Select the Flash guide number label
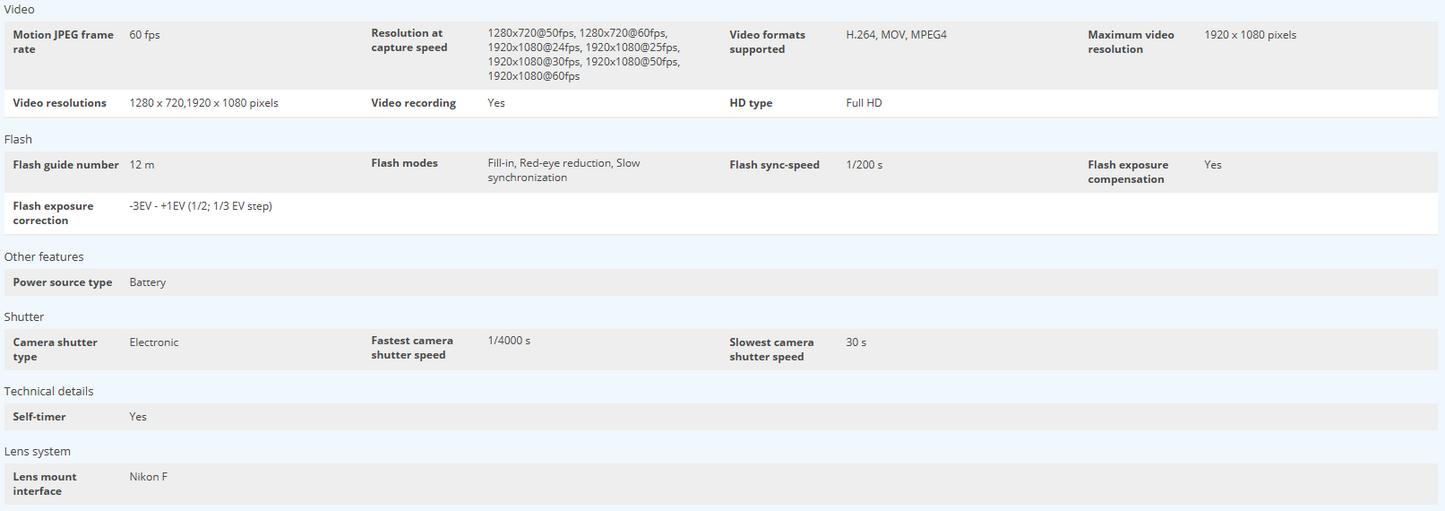The height and width of the screenshot is (511, 1445). (66, 165)
